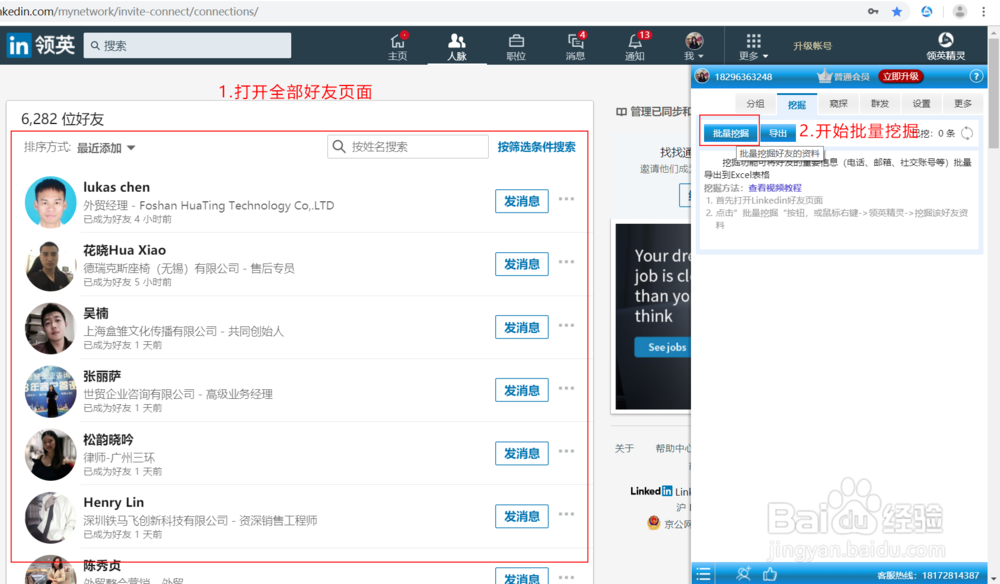
Task: Click the 6,282 位好友 heading
Action: click(62, 119)
